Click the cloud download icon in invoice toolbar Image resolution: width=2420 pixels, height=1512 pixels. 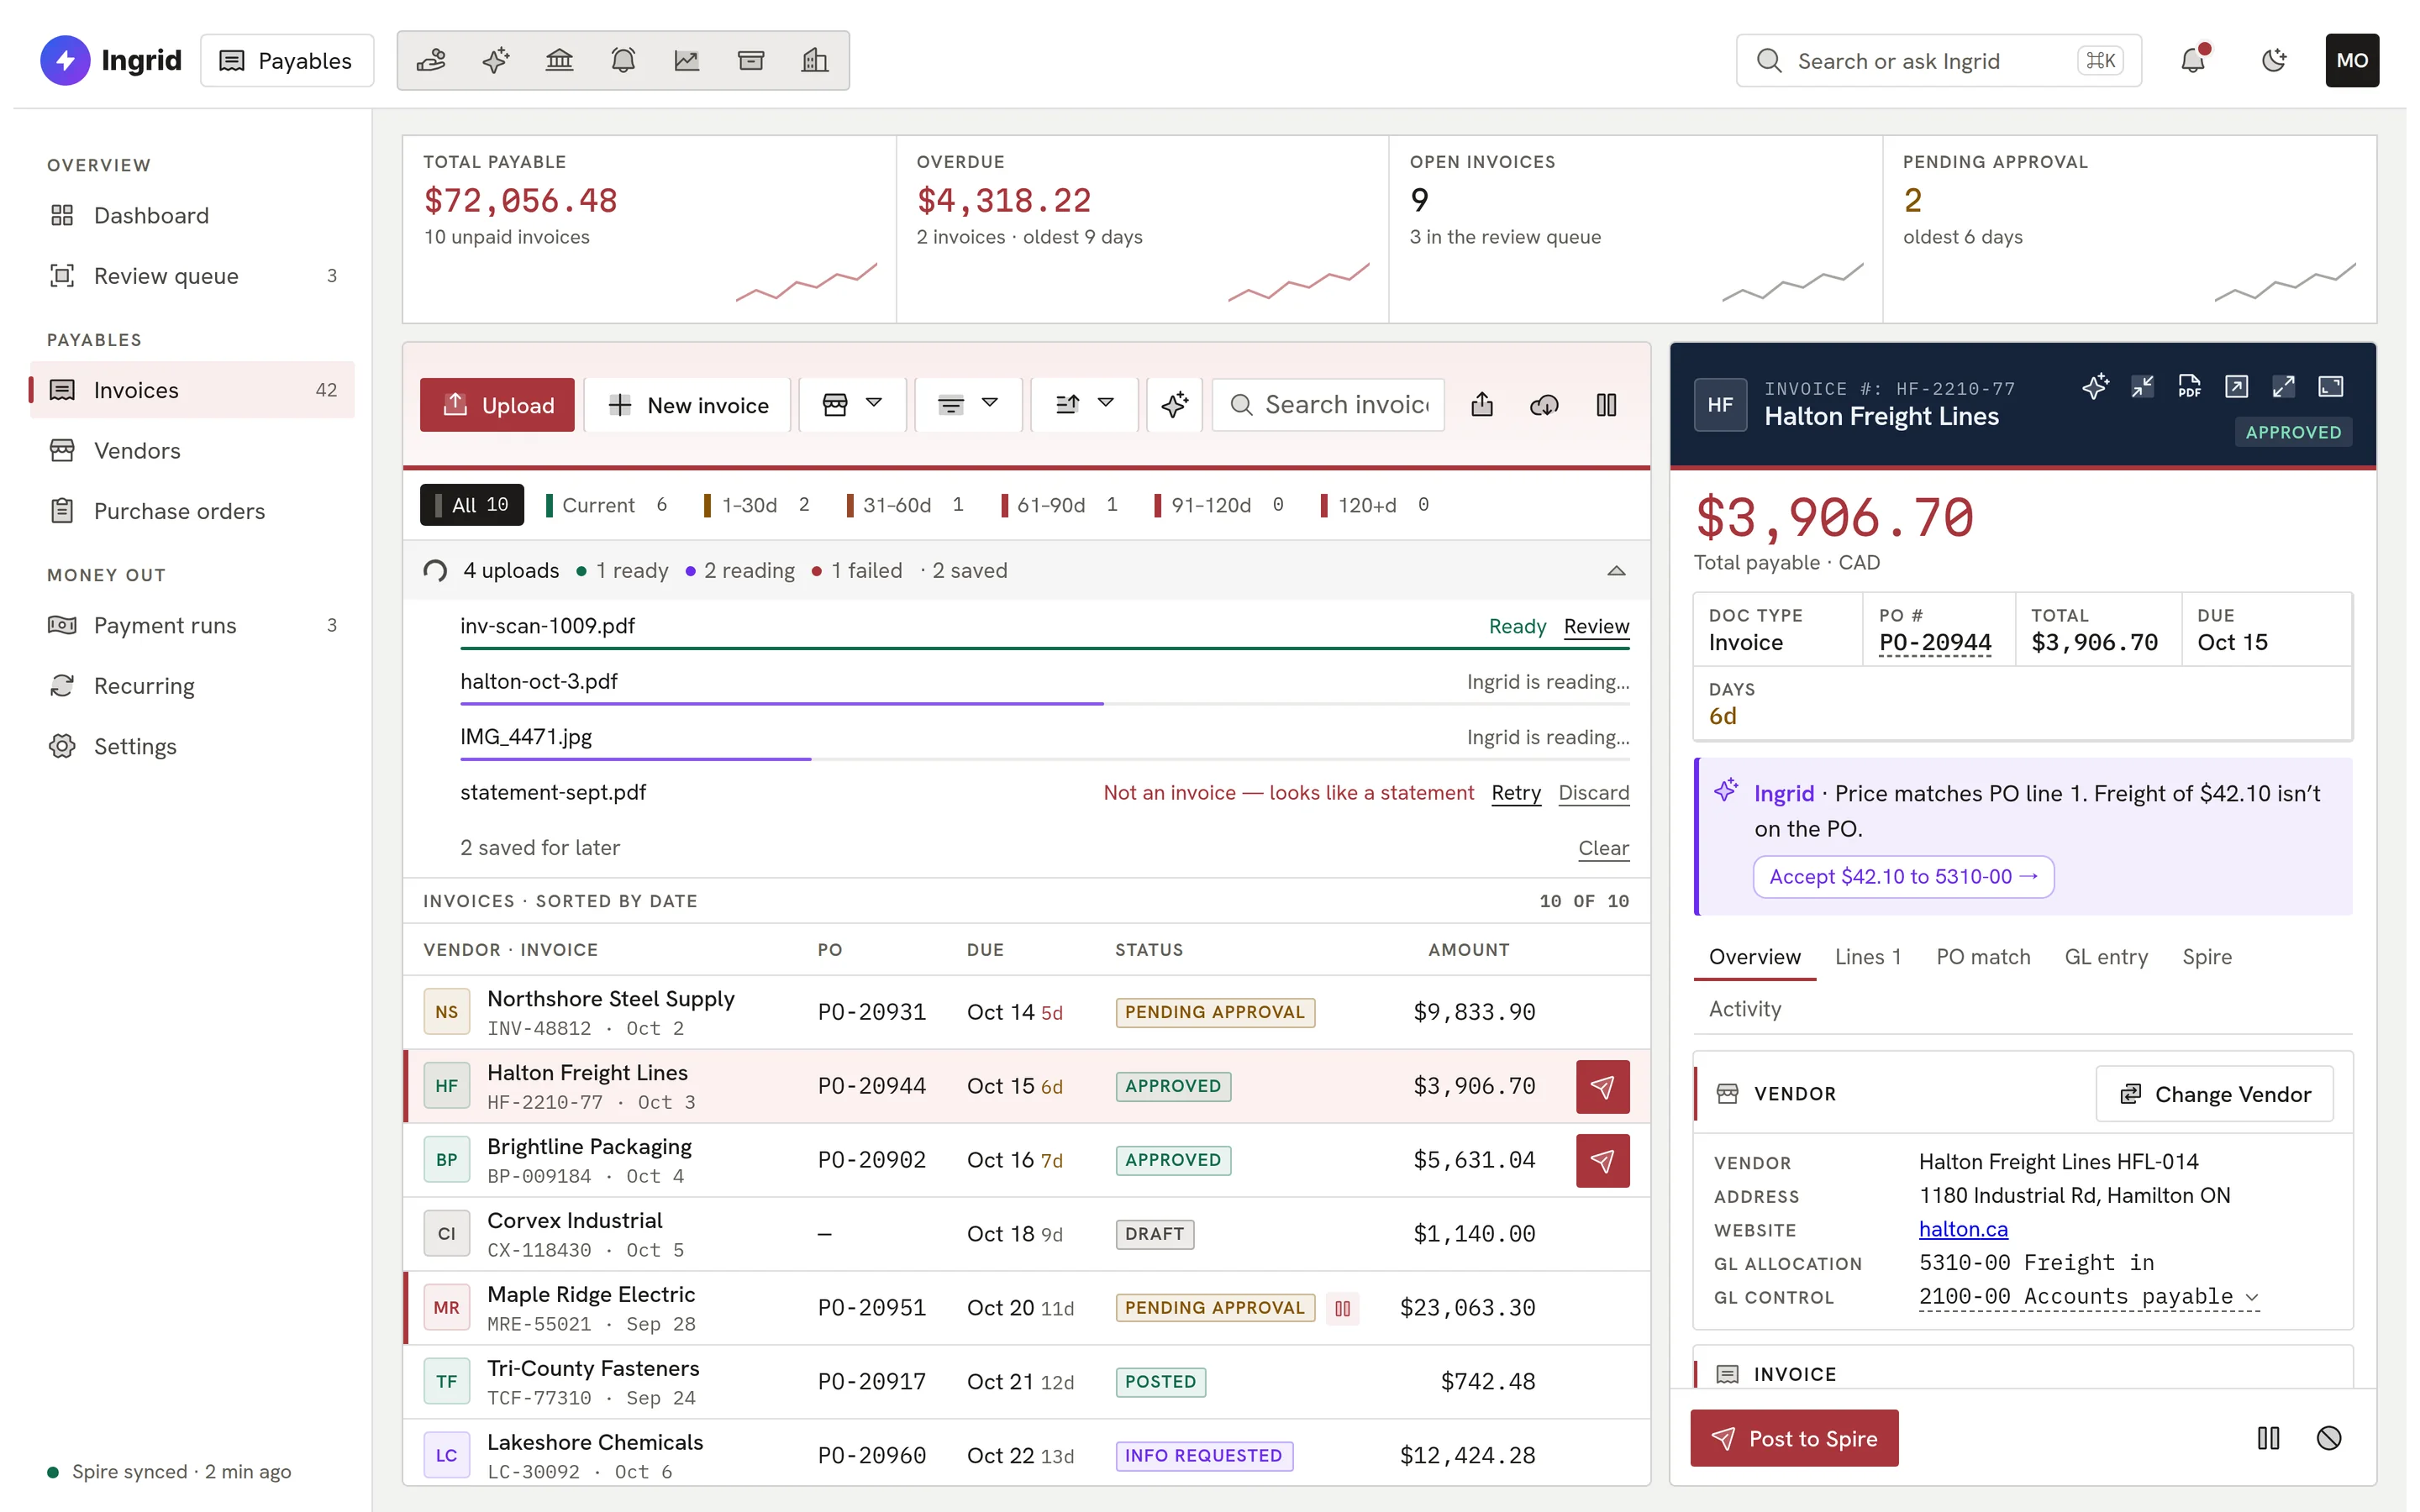point(1544,405)
